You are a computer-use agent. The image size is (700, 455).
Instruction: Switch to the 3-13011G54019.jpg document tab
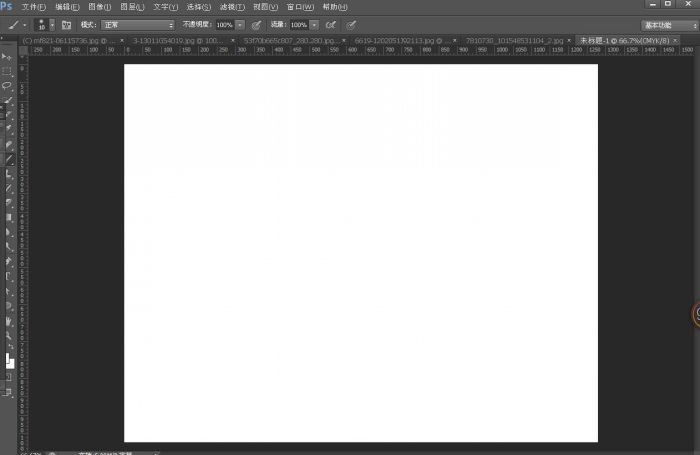point(175,41)
